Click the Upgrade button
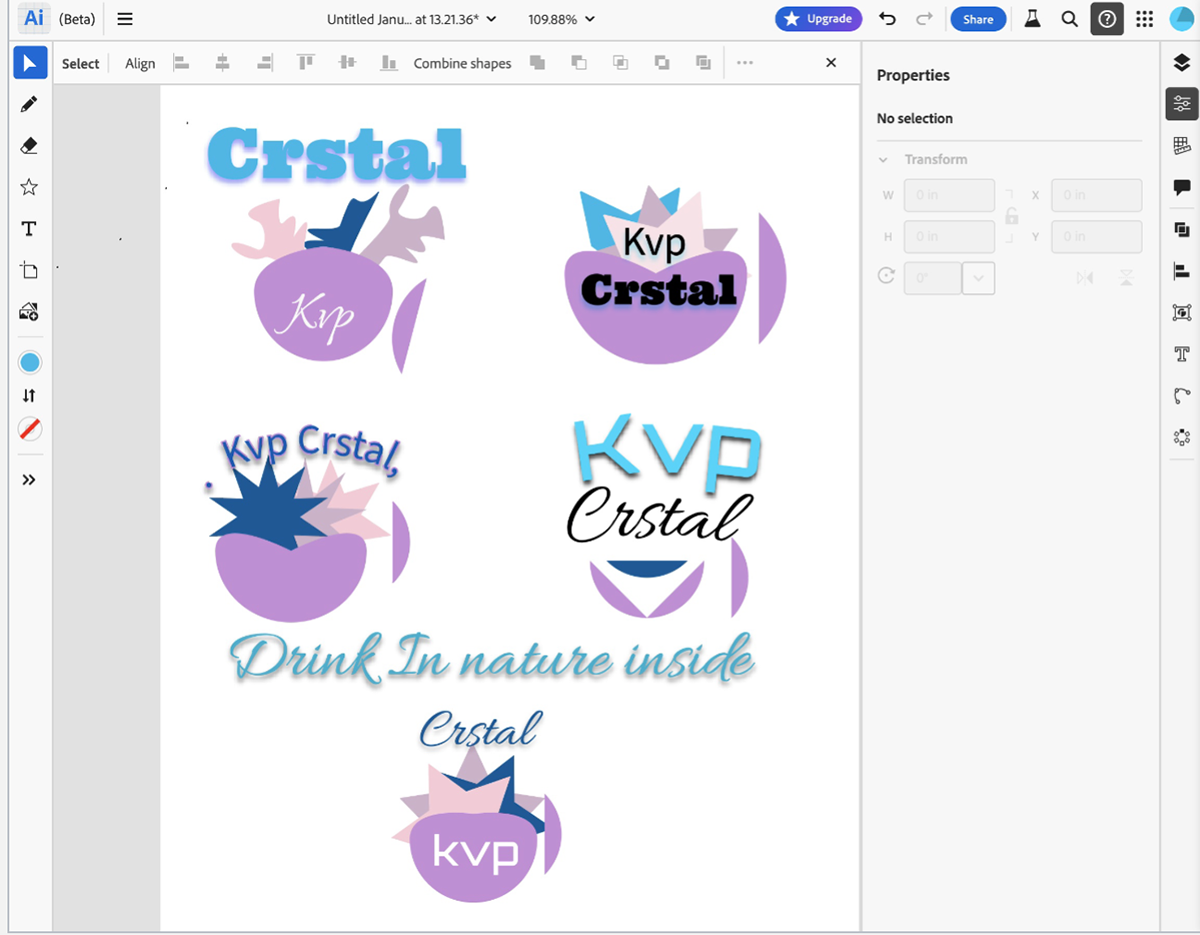Image resolution: width=1200 pixels, height=935 pixels. [x=818, y=19]
